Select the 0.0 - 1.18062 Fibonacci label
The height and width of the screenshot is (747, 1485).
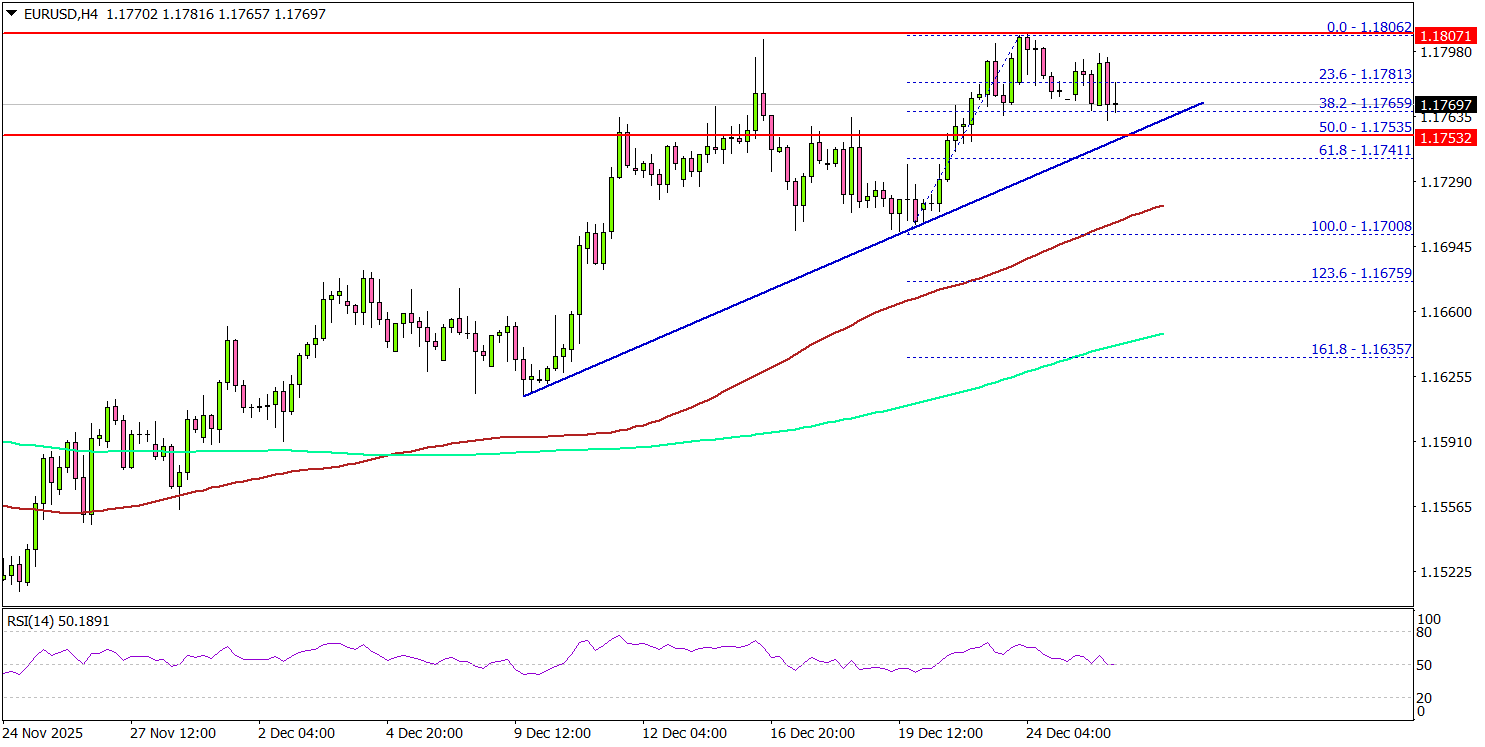coord(1369,26)
